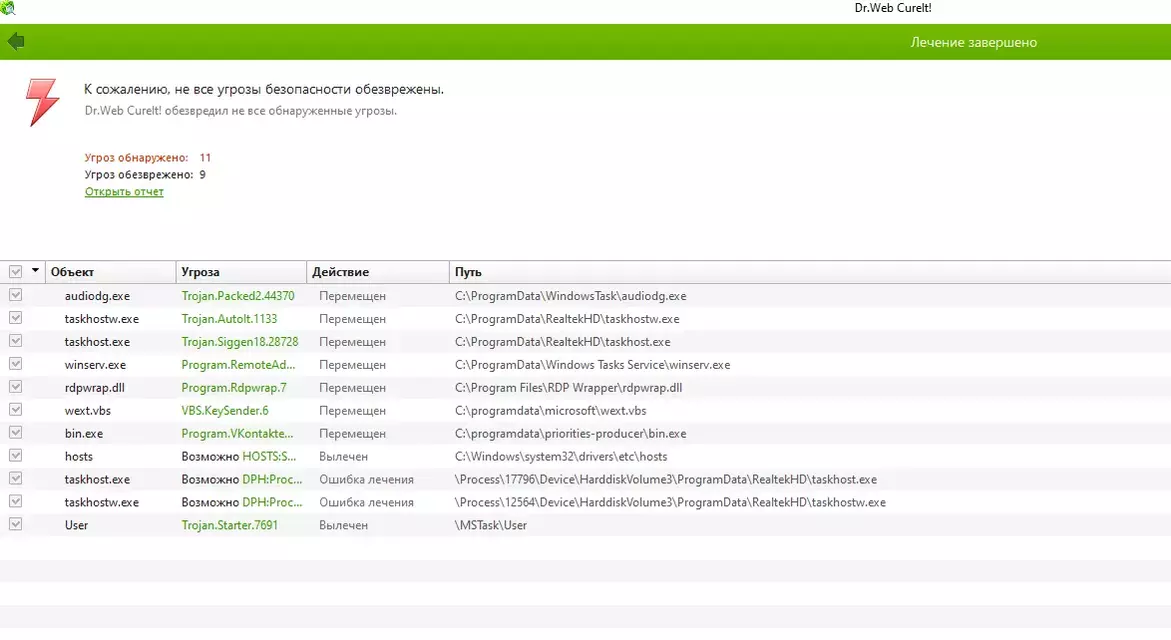Click 'Ошибка лечения' in Process 17796 row
The image size is (1171, 640).
[366, 479]
